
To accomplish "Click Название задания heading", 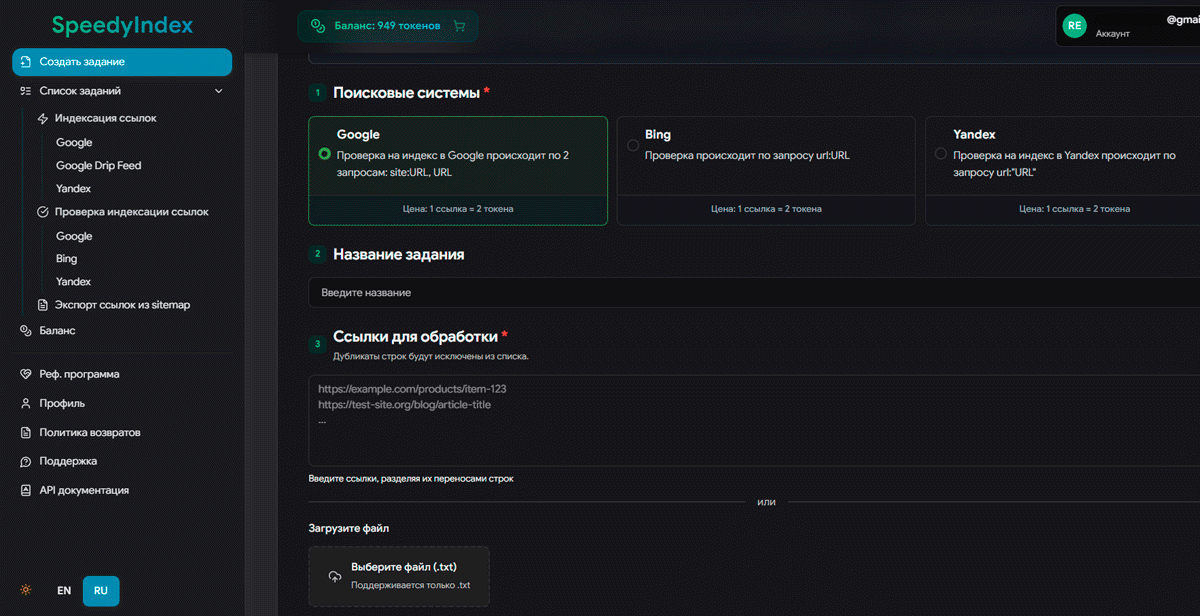I will pyautogui.click(x=398, y=255).
